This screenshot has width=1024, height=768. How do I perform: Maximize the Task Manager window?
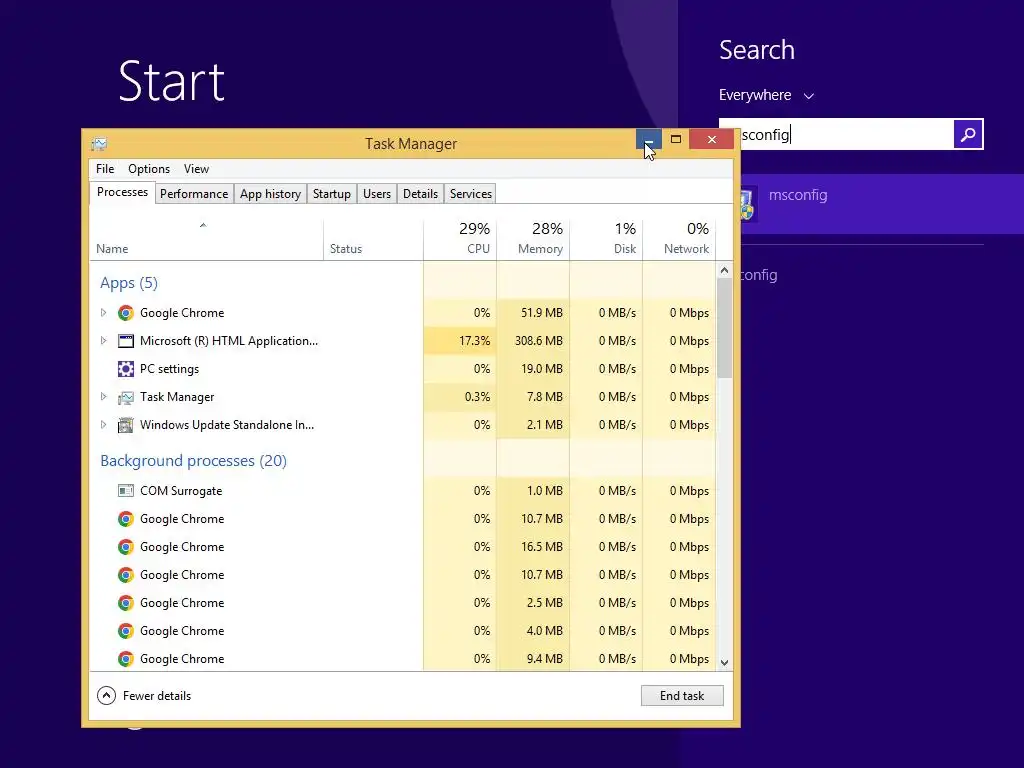pyautogui.click(x=676, y=139)
